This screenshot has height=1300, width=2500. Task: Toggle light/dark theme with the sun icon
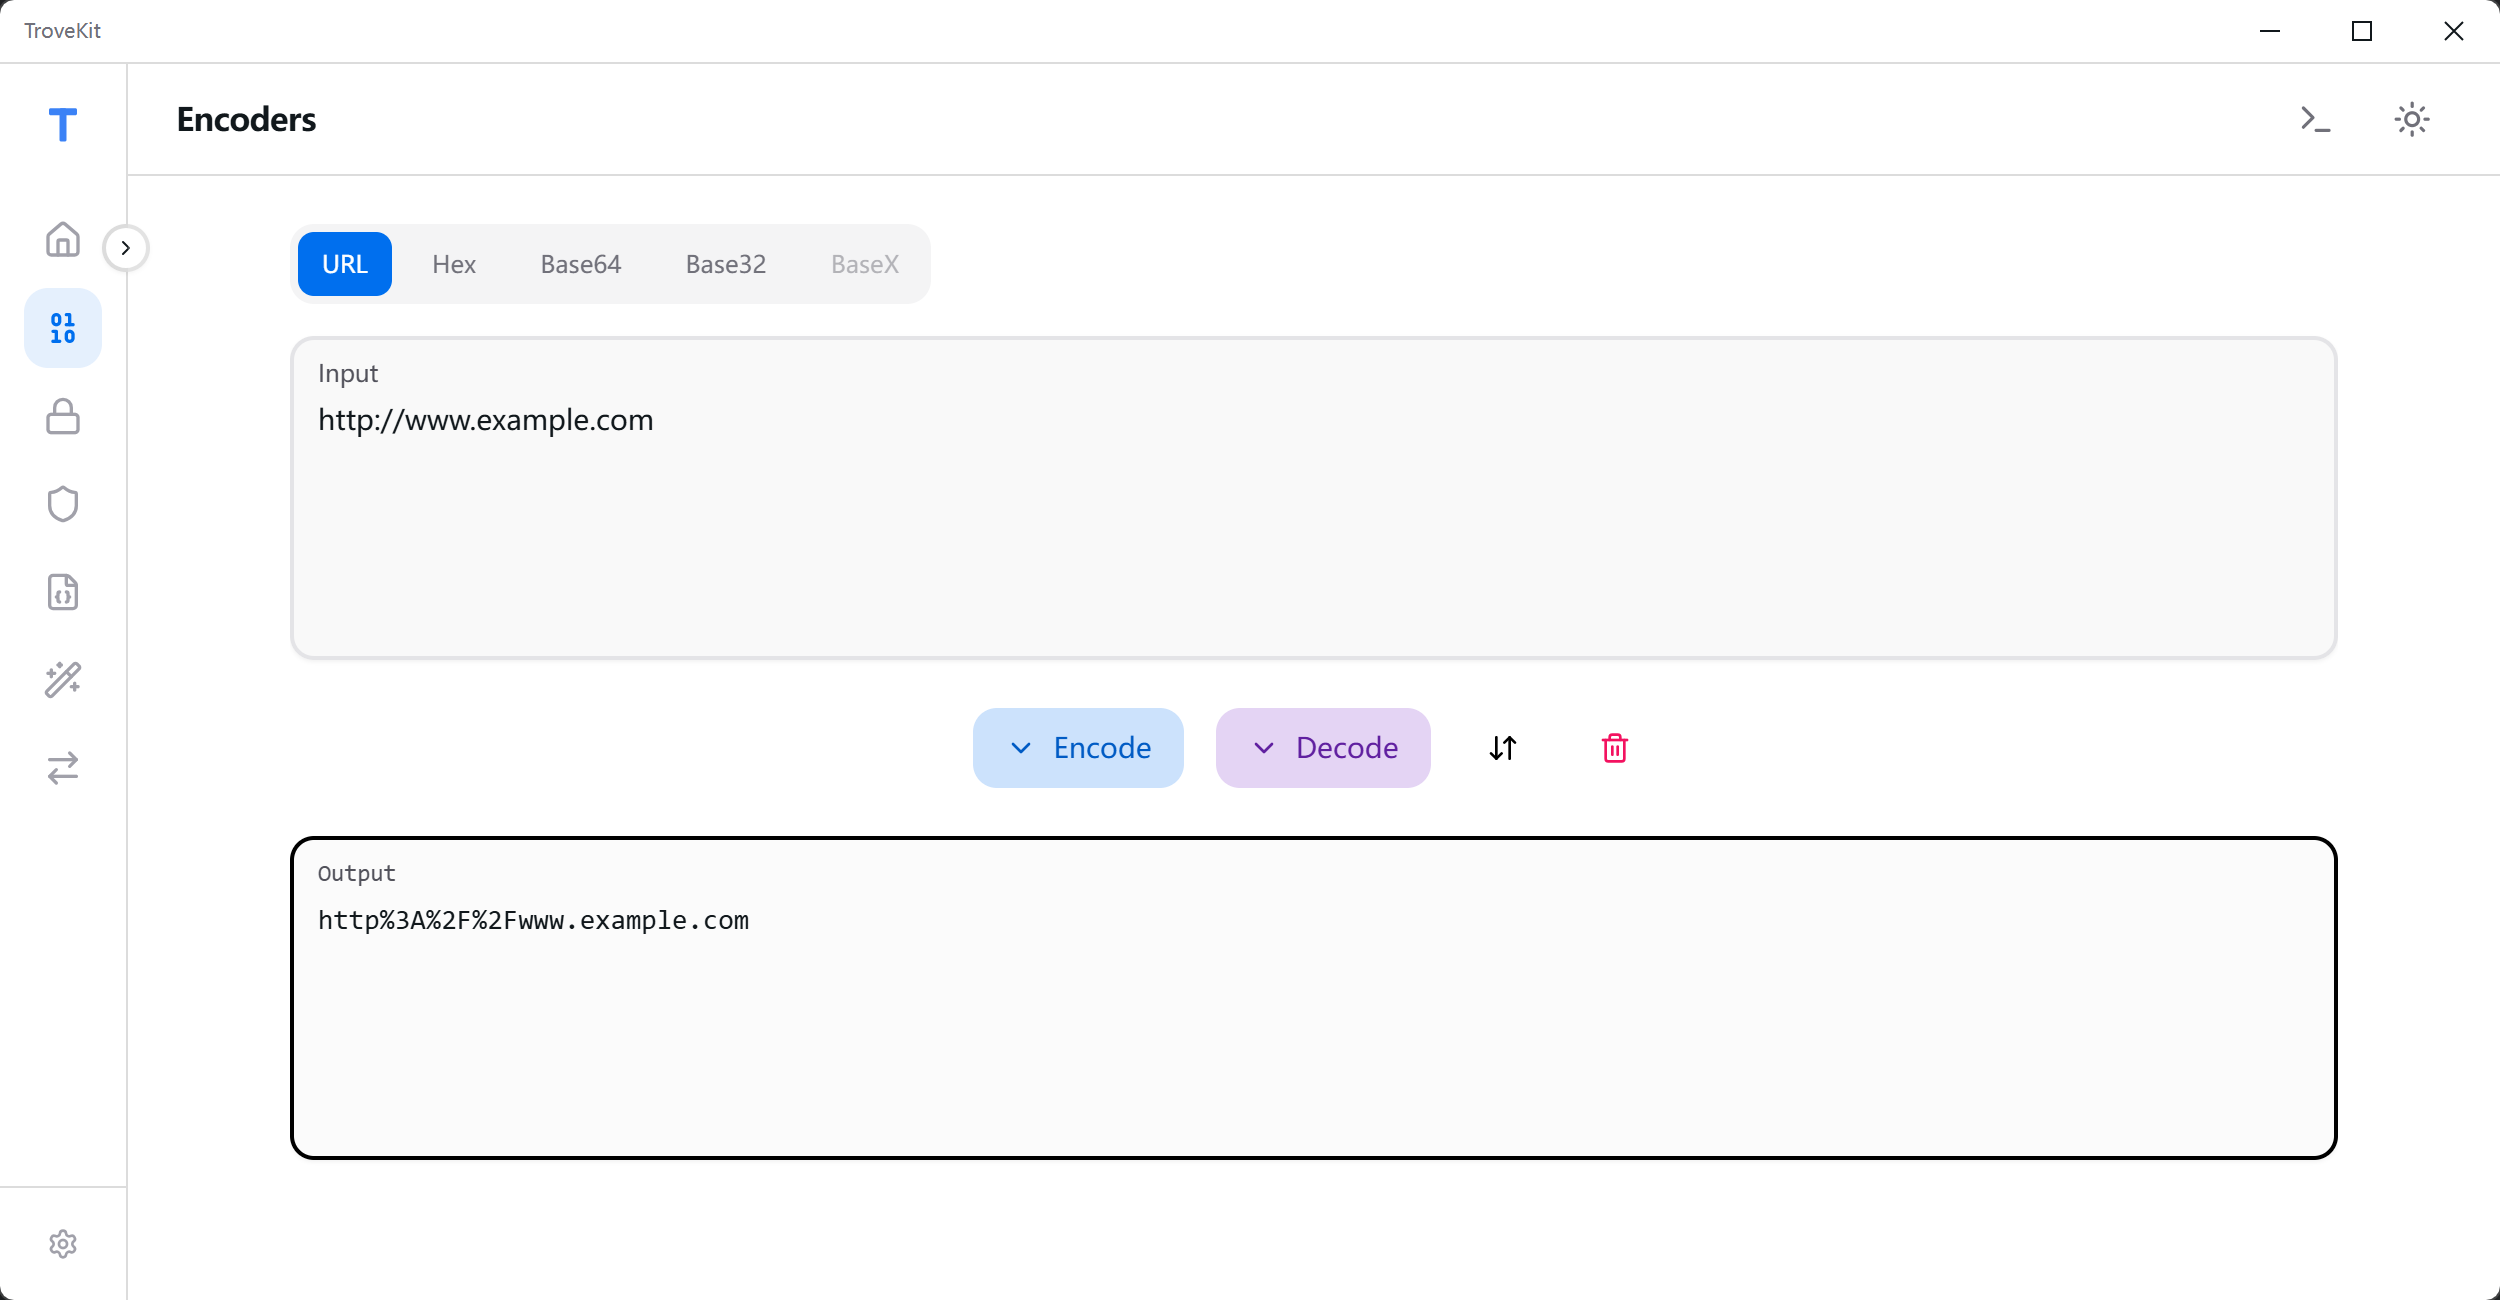(x=2411, y=118)
